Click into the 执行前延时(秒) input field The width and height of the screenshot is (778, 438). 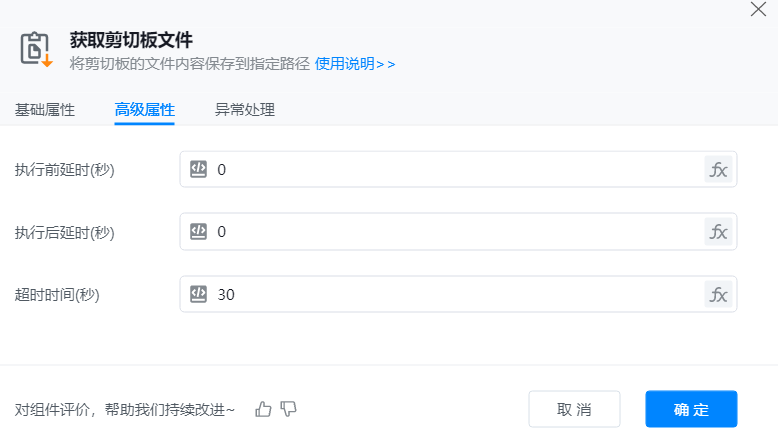[x=450, y=170]
